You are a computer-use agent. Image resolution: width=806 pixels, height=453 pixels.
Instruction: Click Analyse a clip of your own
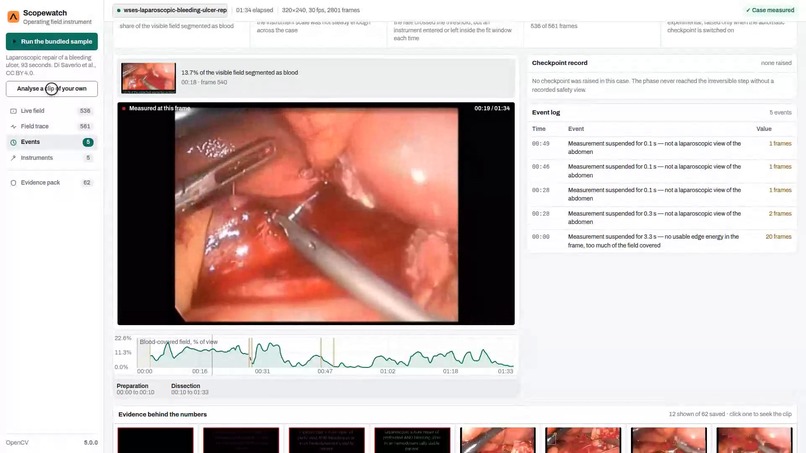pyautogui.click(x=51, y=88)
